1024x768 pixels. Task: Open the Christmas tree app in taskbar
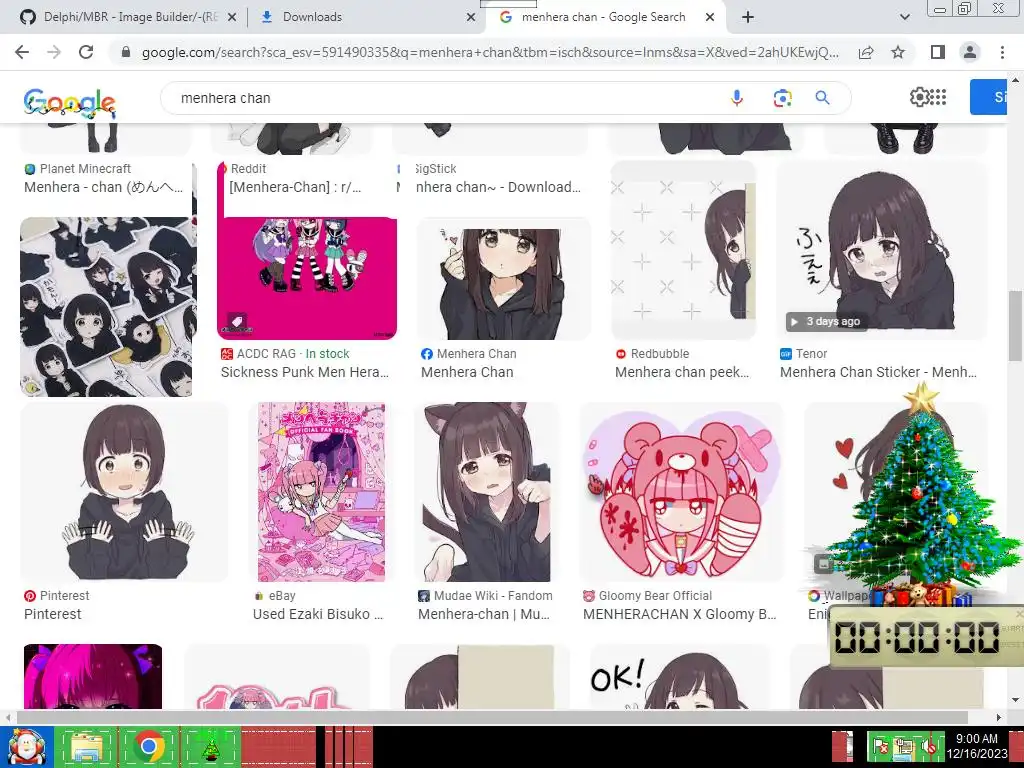coord(210,746)
